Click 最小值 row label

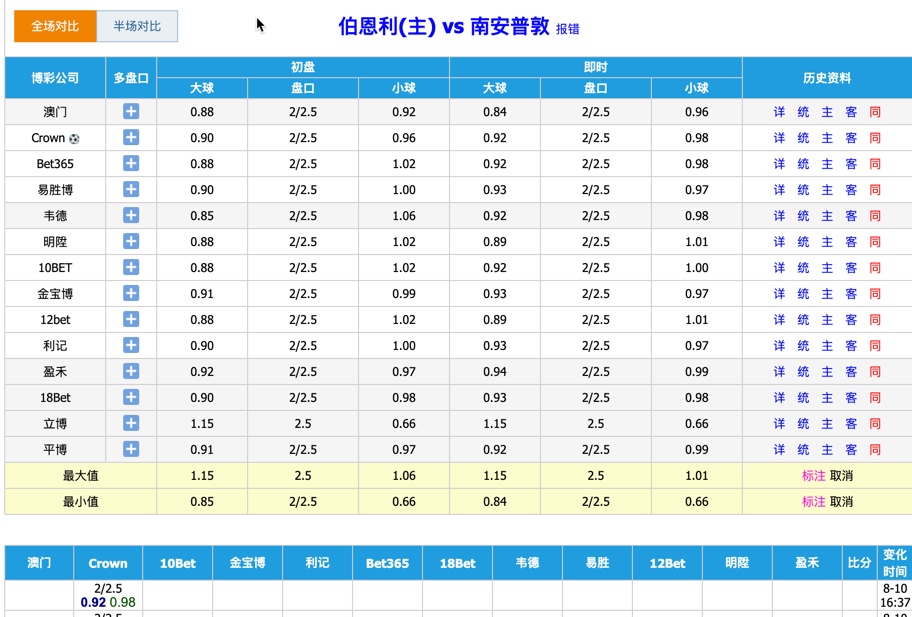[80, 502]
